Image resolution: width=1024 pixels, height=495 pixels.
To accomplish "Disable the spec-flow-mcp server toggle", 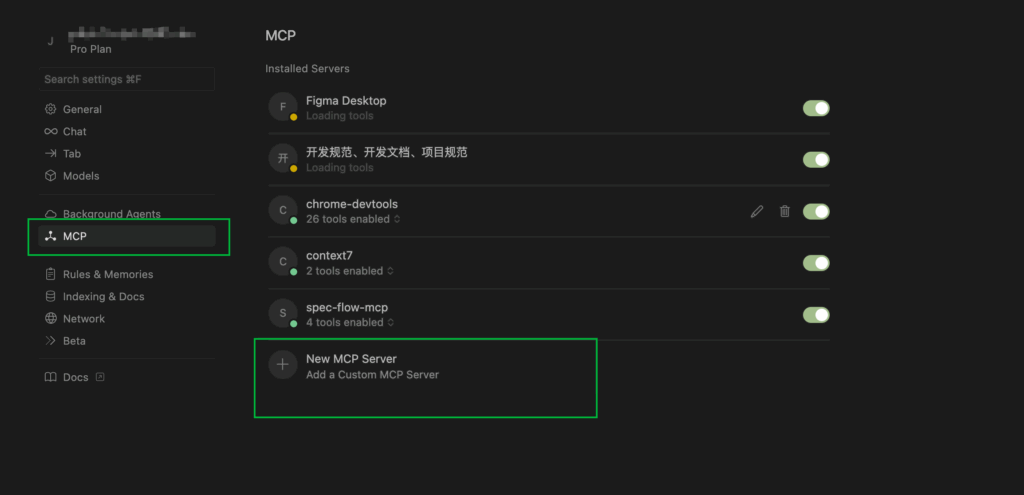I will point(816,315).
